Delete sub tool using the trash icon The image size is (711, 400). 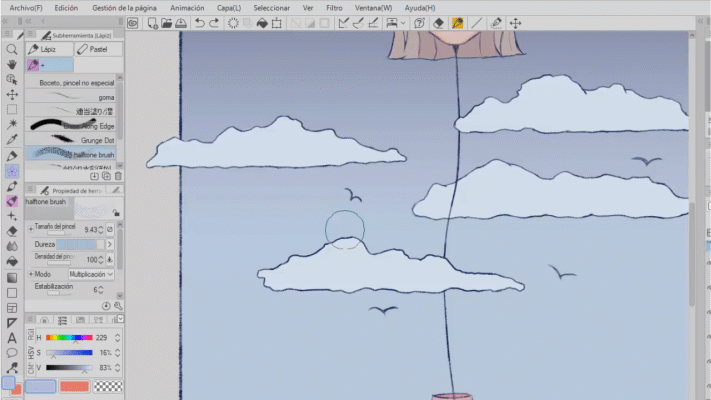point(118,176)
